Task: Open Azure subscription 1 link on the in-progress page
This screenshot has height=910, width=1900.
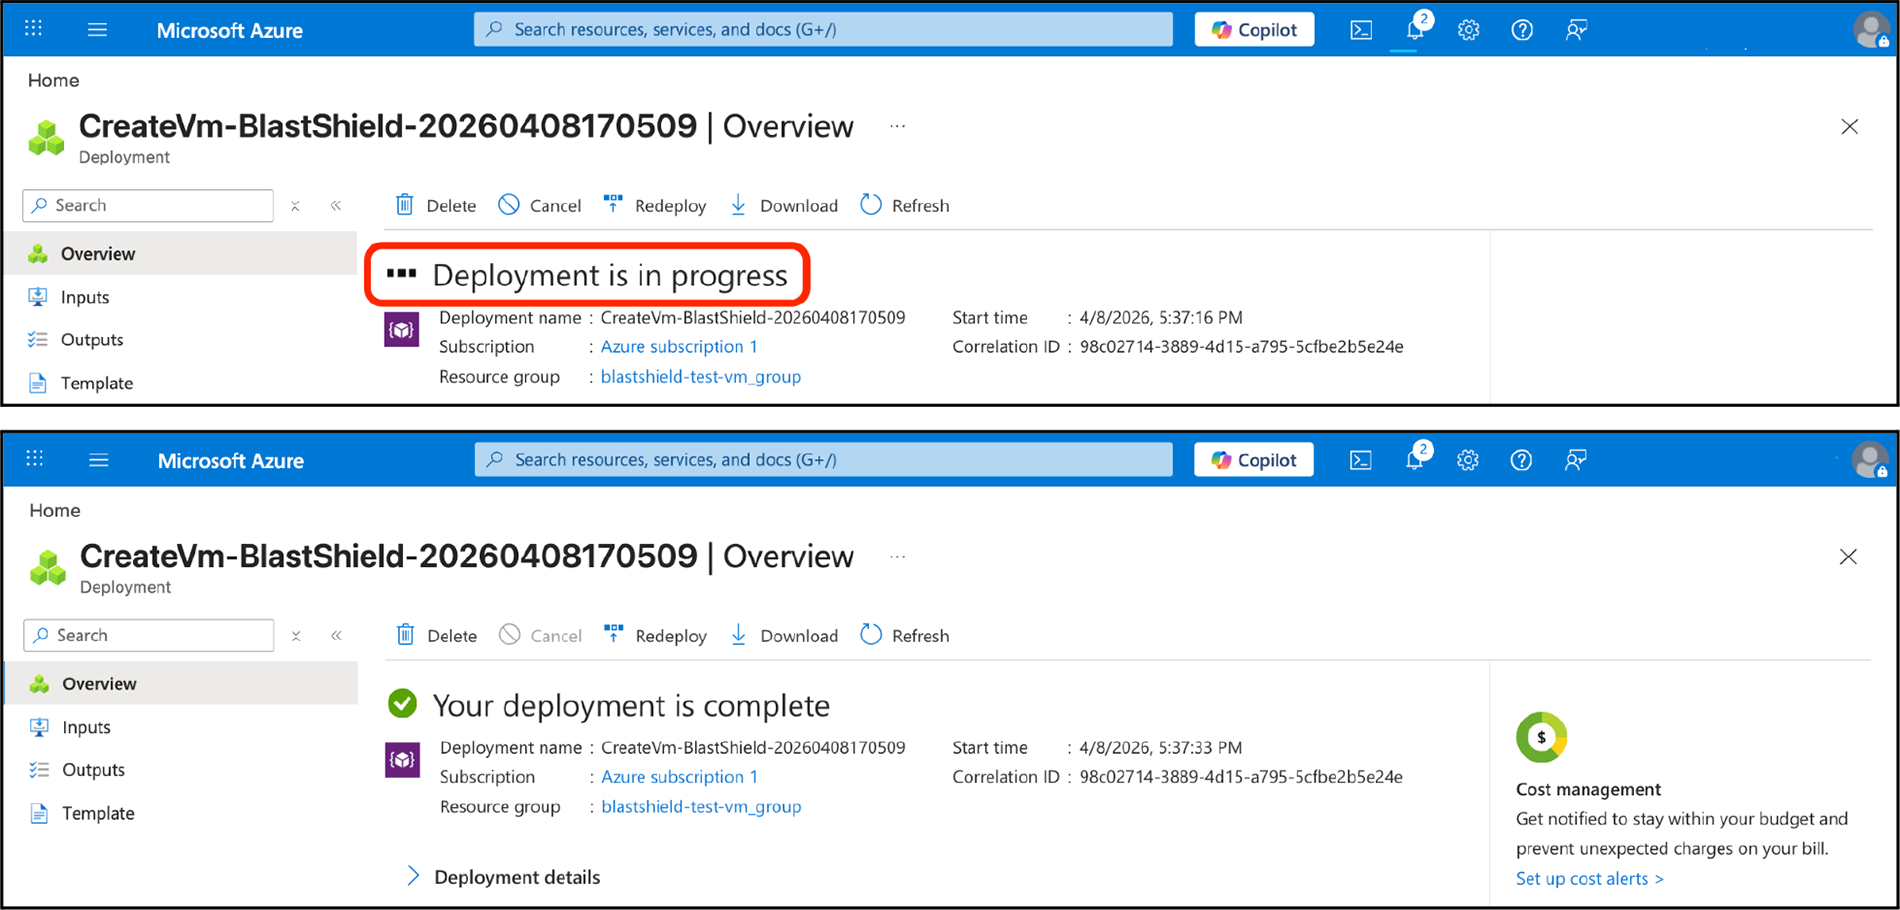Action: [679, 347]
